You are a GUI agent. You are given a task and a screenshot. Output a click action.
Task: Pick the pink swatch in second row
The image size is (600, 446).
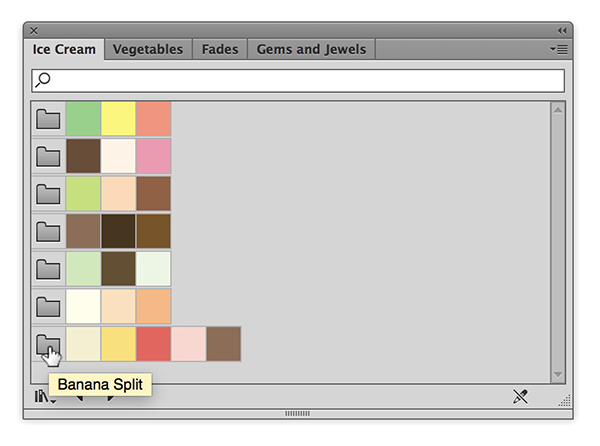pyautogui.click(x=153, y=156)
